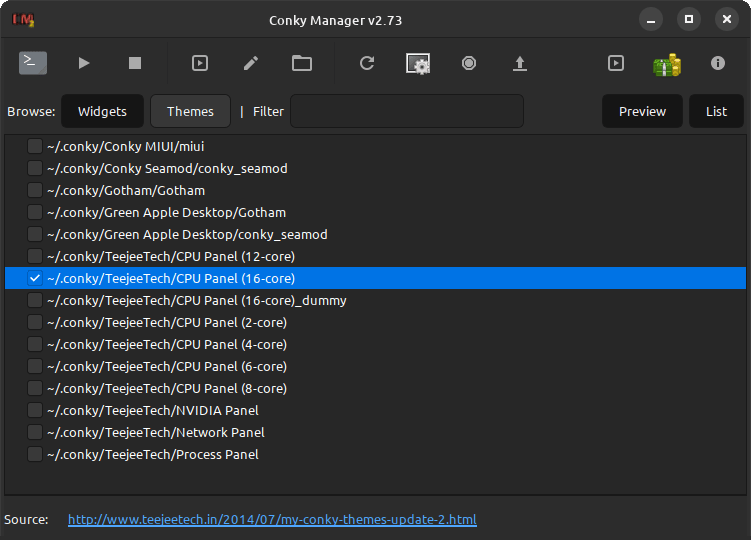
Task: Edit the widget with the pencil icon
Action: 251,63
